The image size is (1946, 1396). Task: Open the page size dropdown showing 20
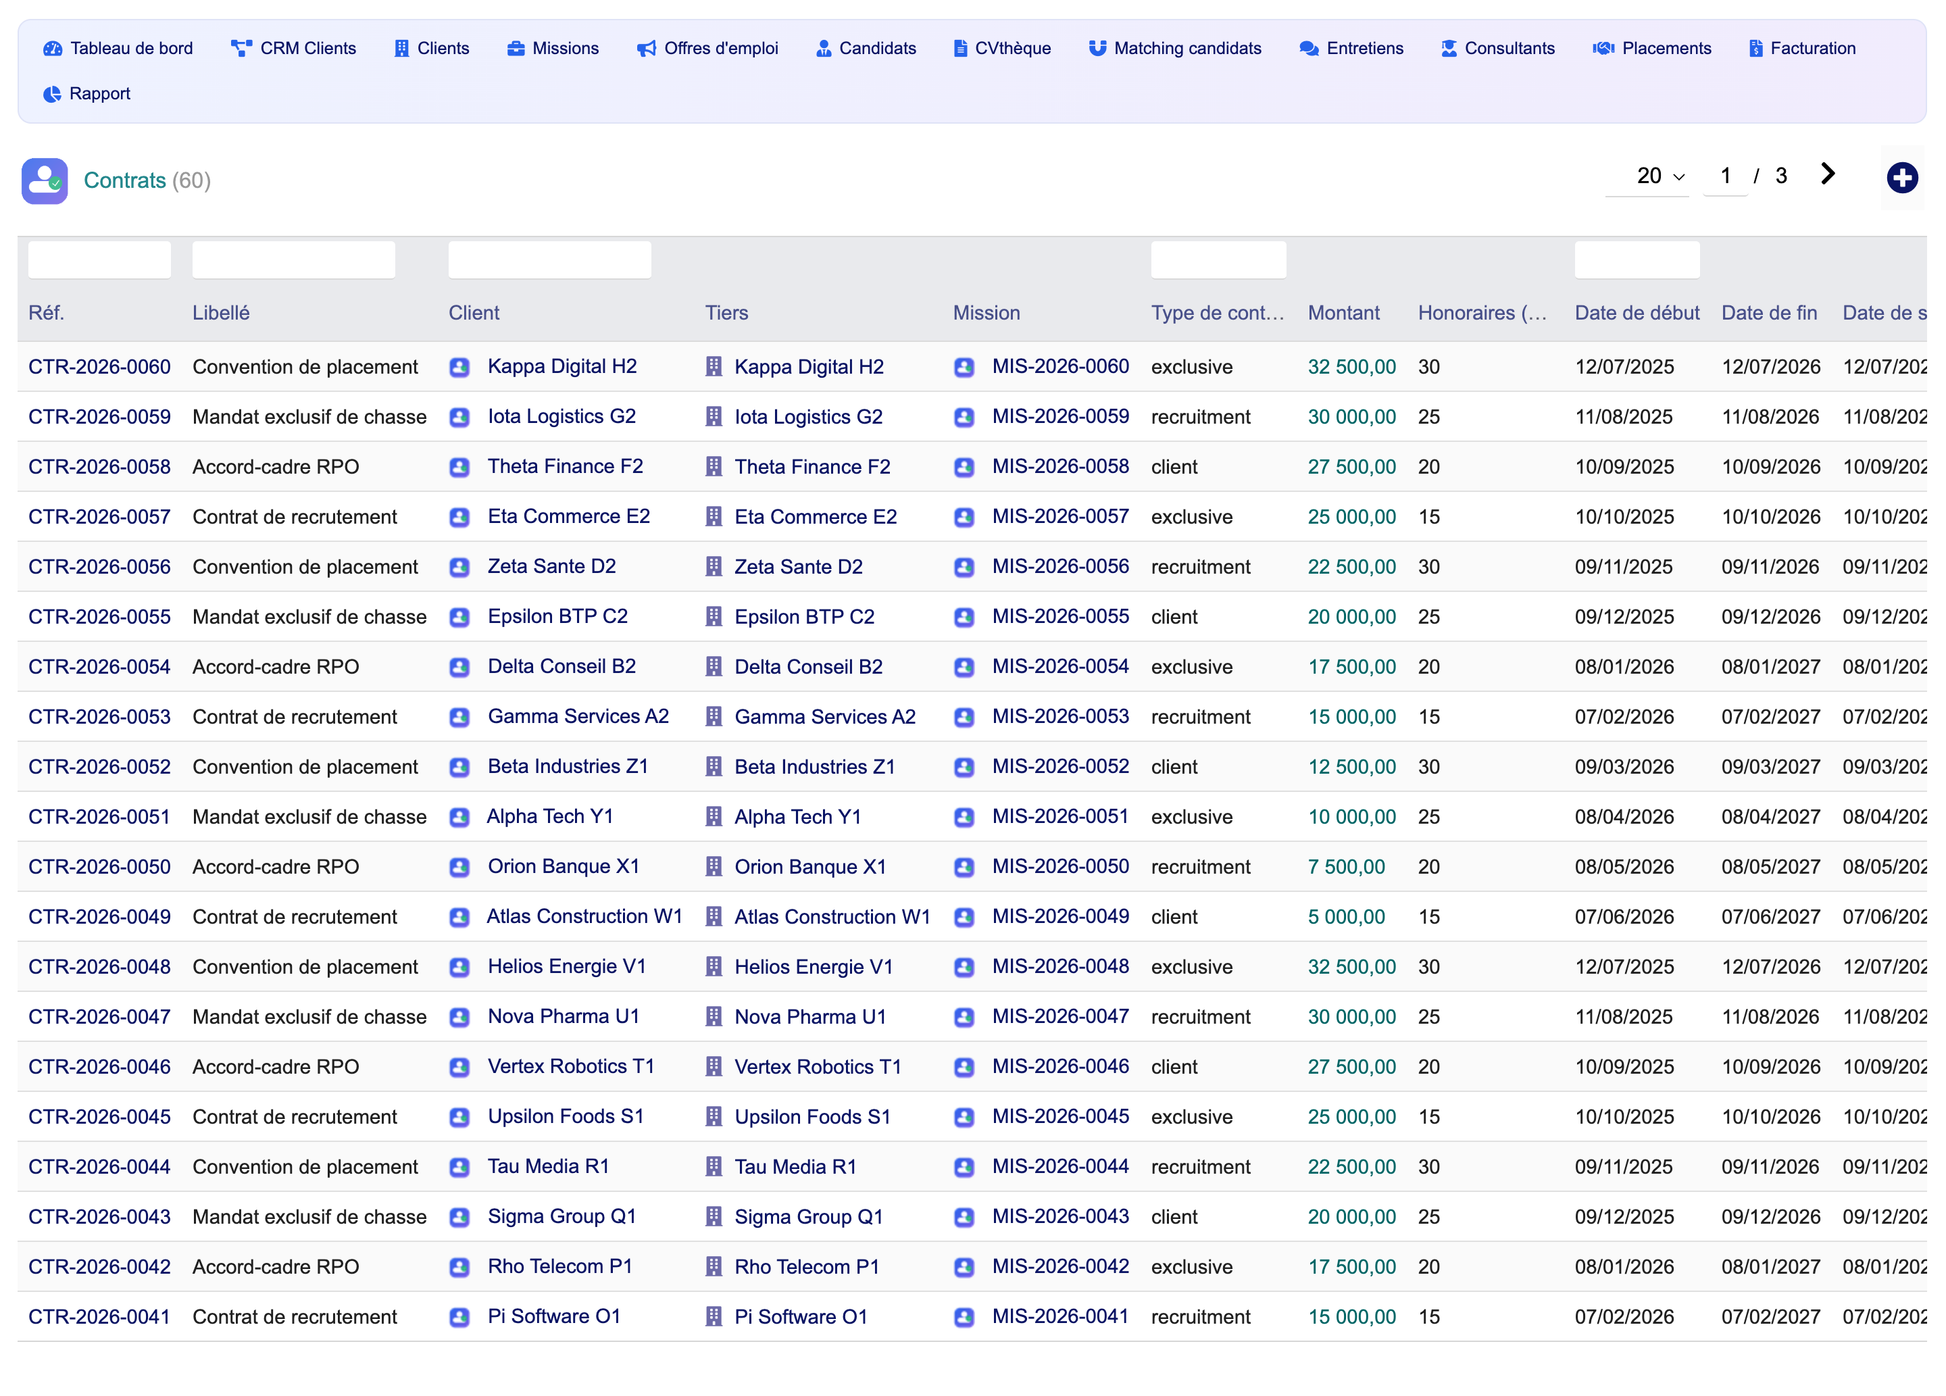point(1648,176)
